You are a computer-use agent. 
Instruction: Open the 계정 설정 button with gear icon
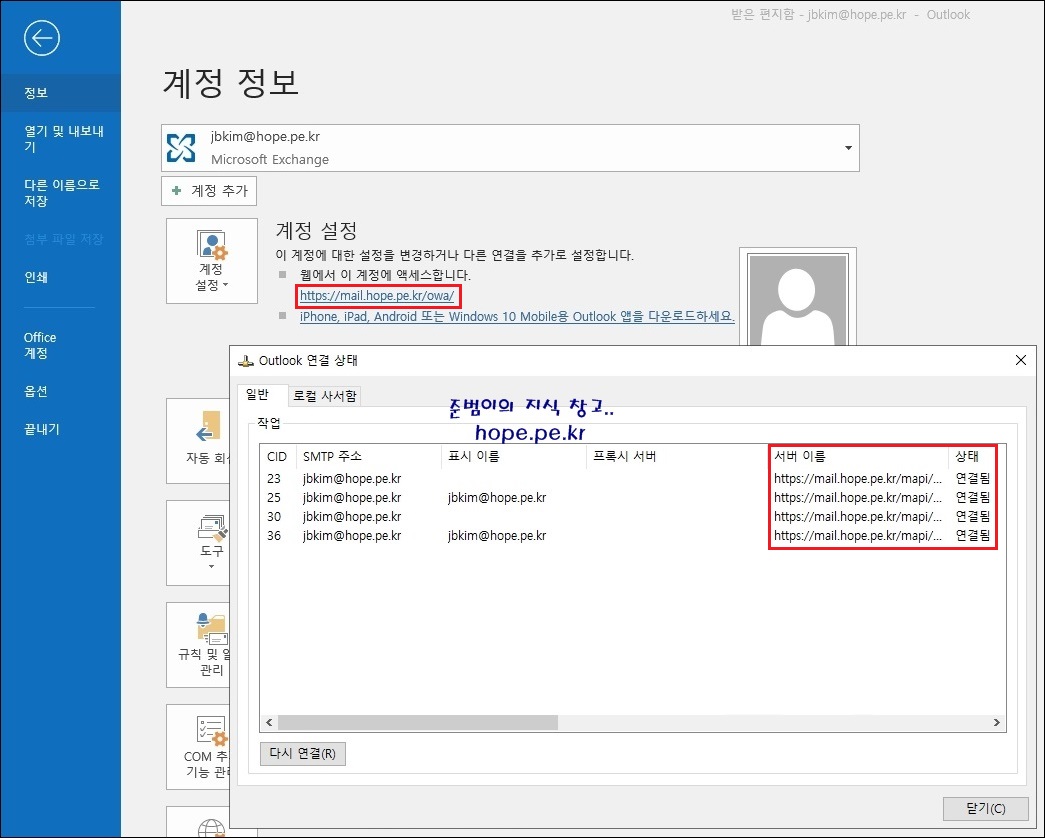pyautogui.click(x=212, y=261)
